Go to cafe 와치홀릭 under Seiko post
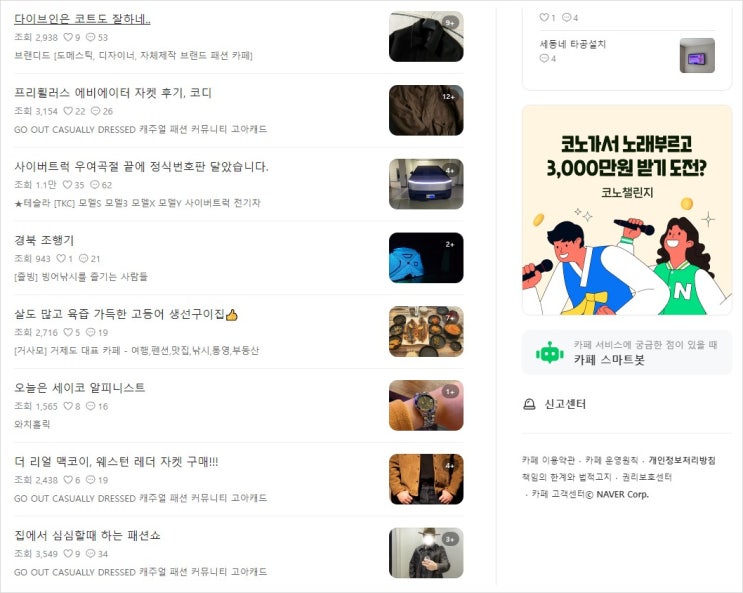Image resolution: width=743 pixels, height=593 pixels. 32,424
